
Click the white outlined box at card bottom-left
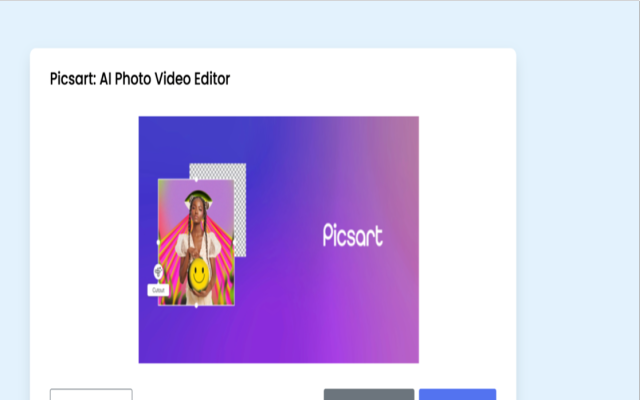coord(91,395)
